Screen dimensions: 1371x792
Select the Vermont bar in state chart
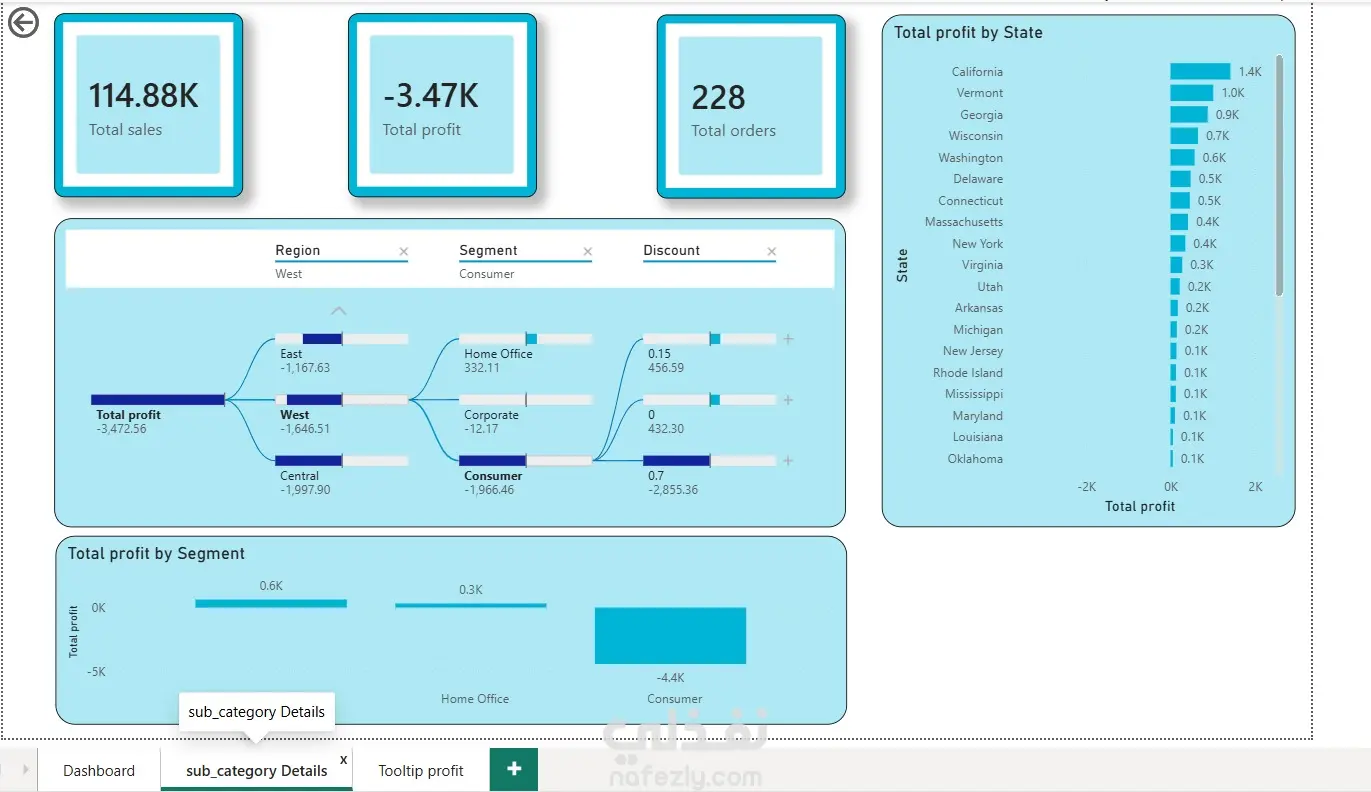coord(1192,93)
